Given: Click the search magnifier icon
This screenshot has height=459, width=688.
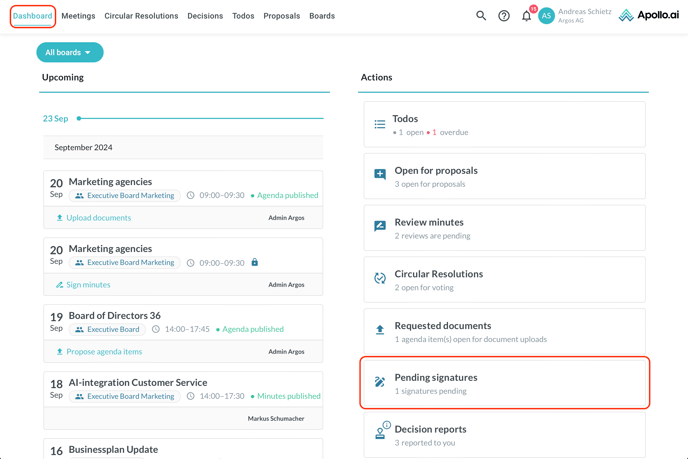Looking at the screenshot, I should (x=481, y=16).
